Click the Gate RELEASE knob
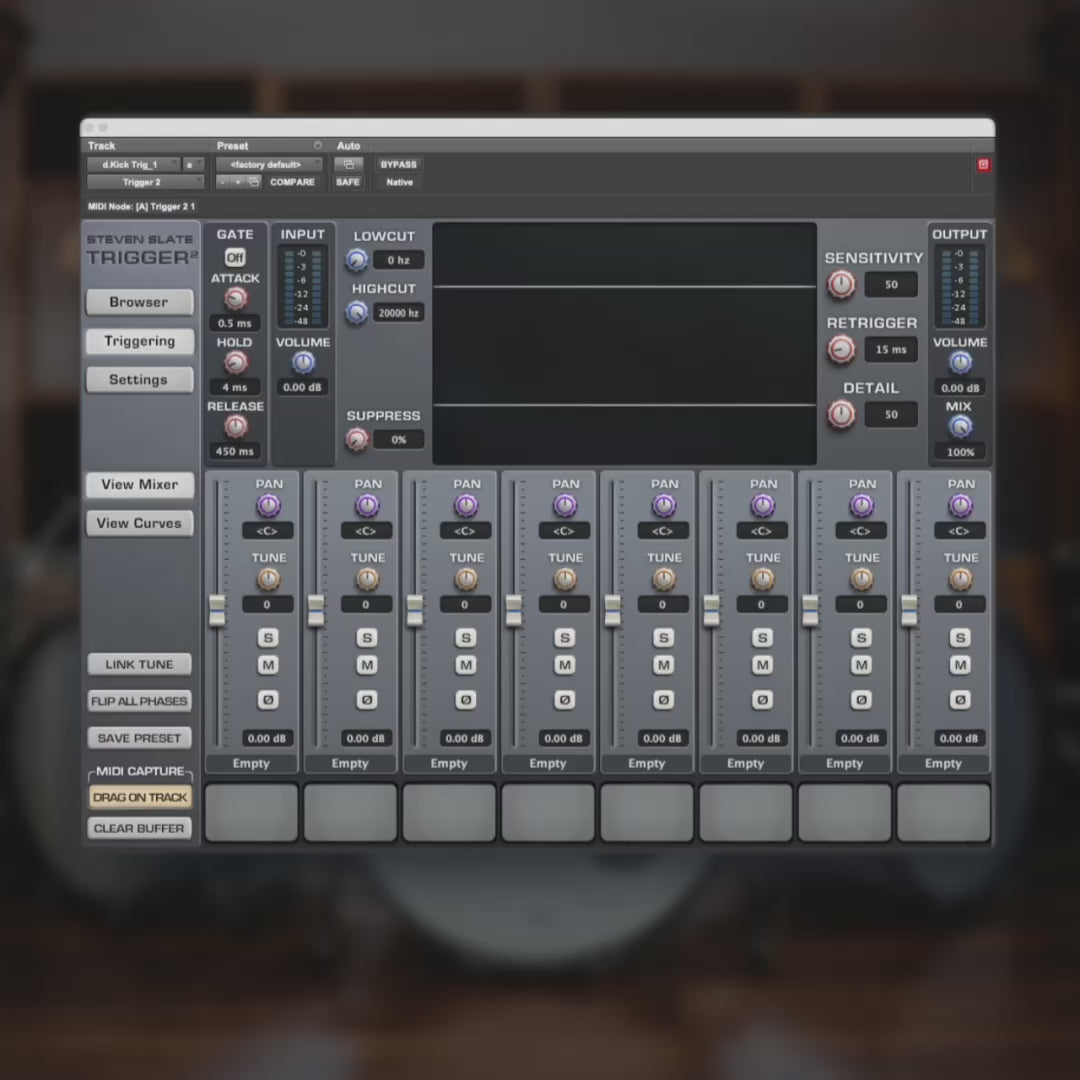This screenshot has height=1080, width=1080. point(236,427)
